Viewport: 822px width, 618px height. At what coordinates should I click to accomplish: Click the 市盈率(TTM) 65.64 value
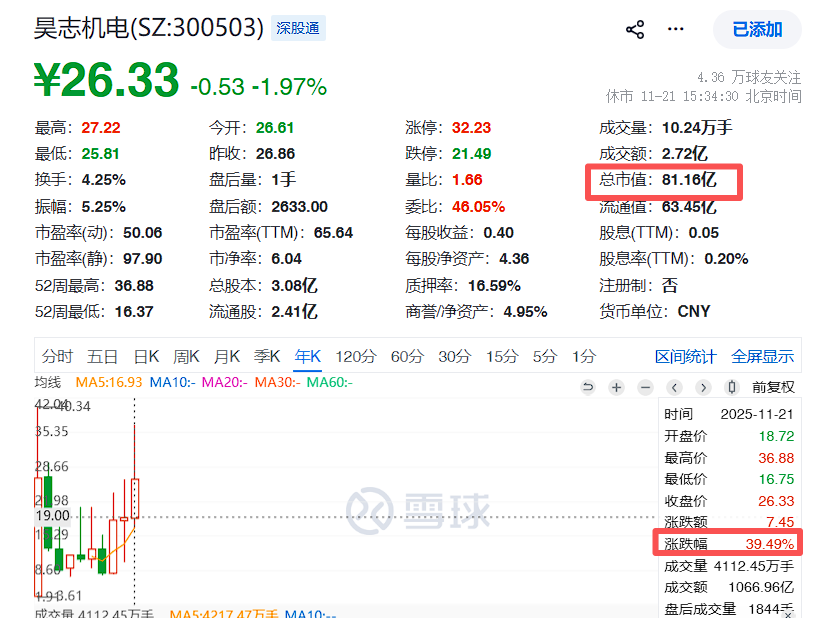click(333, 233)
